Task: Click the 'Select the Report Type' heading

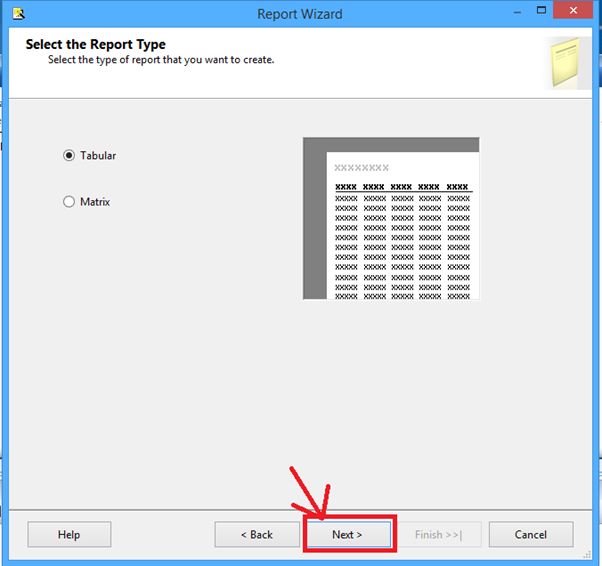Action: 96,45
